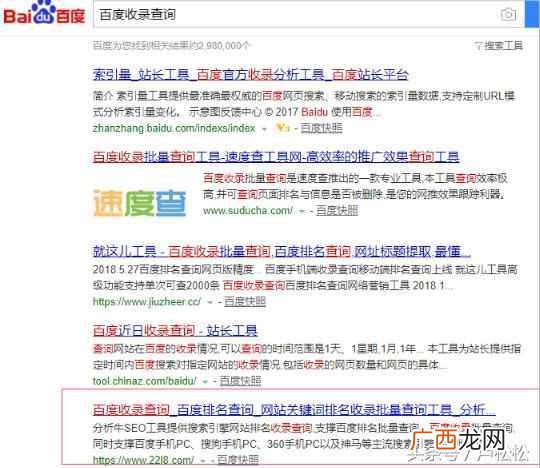540x468 pixels.
Task: Click www.suducha.com URL
Action: [x=248, y=210]
